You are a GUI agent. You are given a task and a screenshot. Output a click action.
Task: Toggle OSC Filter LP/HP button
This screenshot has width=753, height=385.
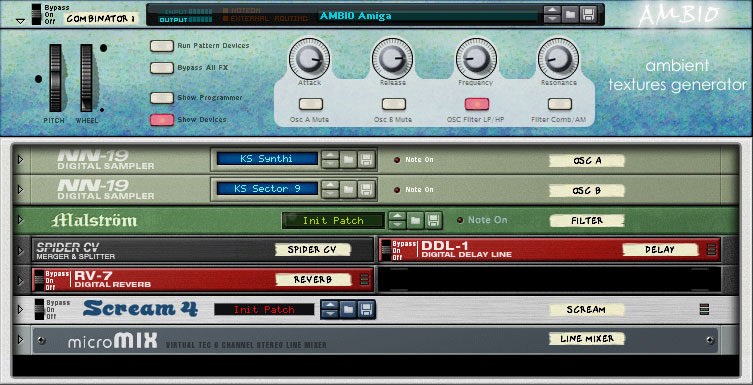pos(477,104)
